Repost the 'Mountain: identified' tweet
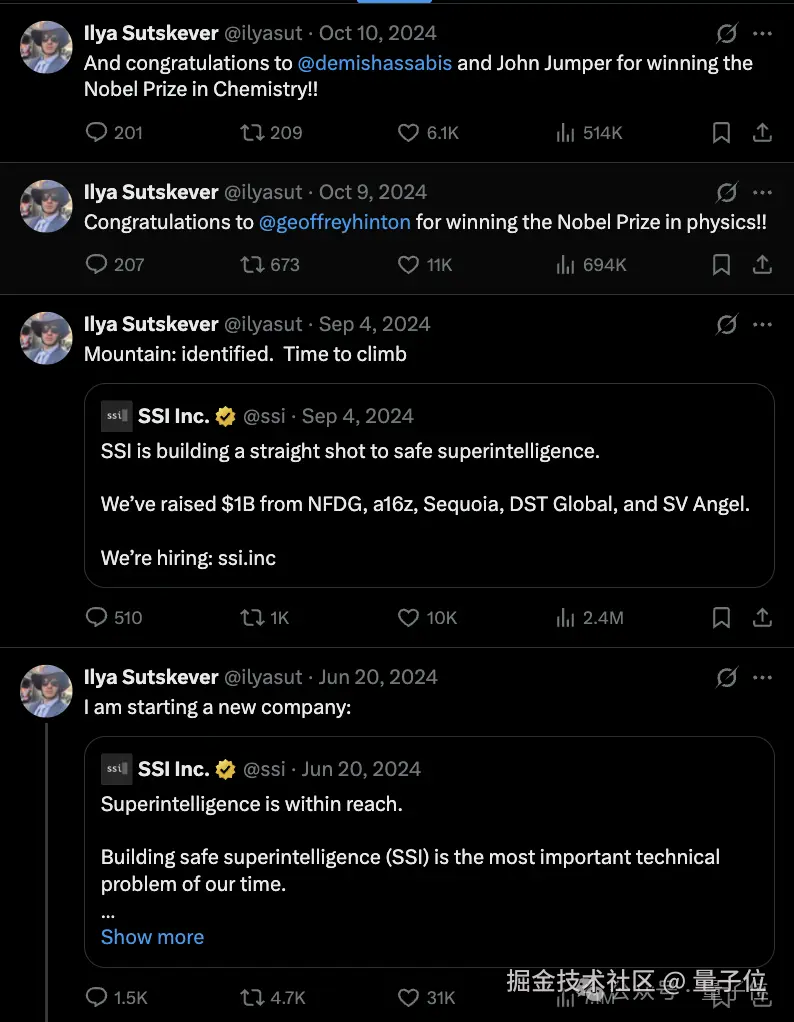Image resolution: width=794 pixels, height=1022 pixels. pos(253,617)
